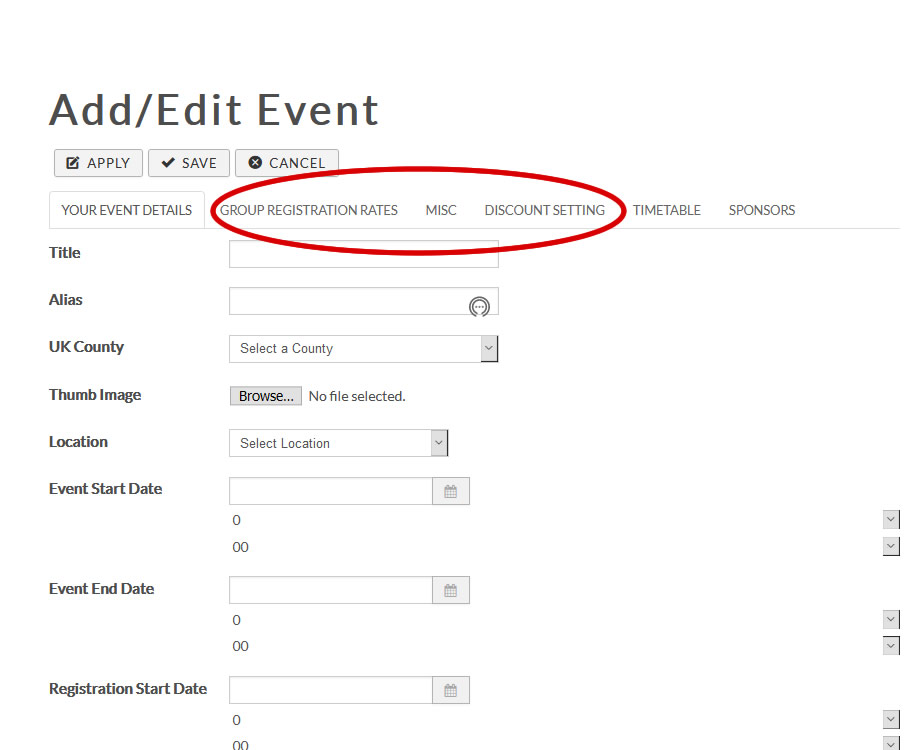Open Event Start Date calendar picker
The height and width of the screenshot is (750, 924).
click(x=450, y=492)
